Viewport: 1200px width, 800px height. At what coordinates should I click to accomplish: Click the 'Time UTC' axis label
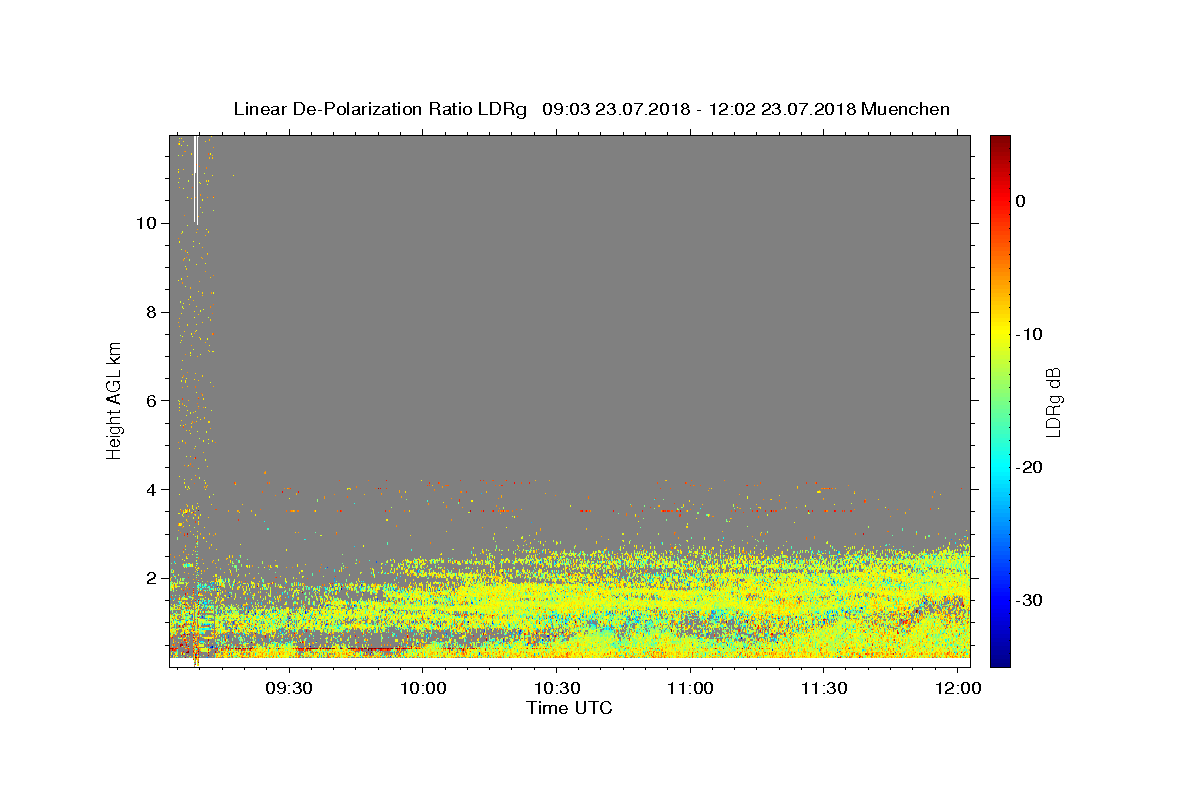point(569,708)
